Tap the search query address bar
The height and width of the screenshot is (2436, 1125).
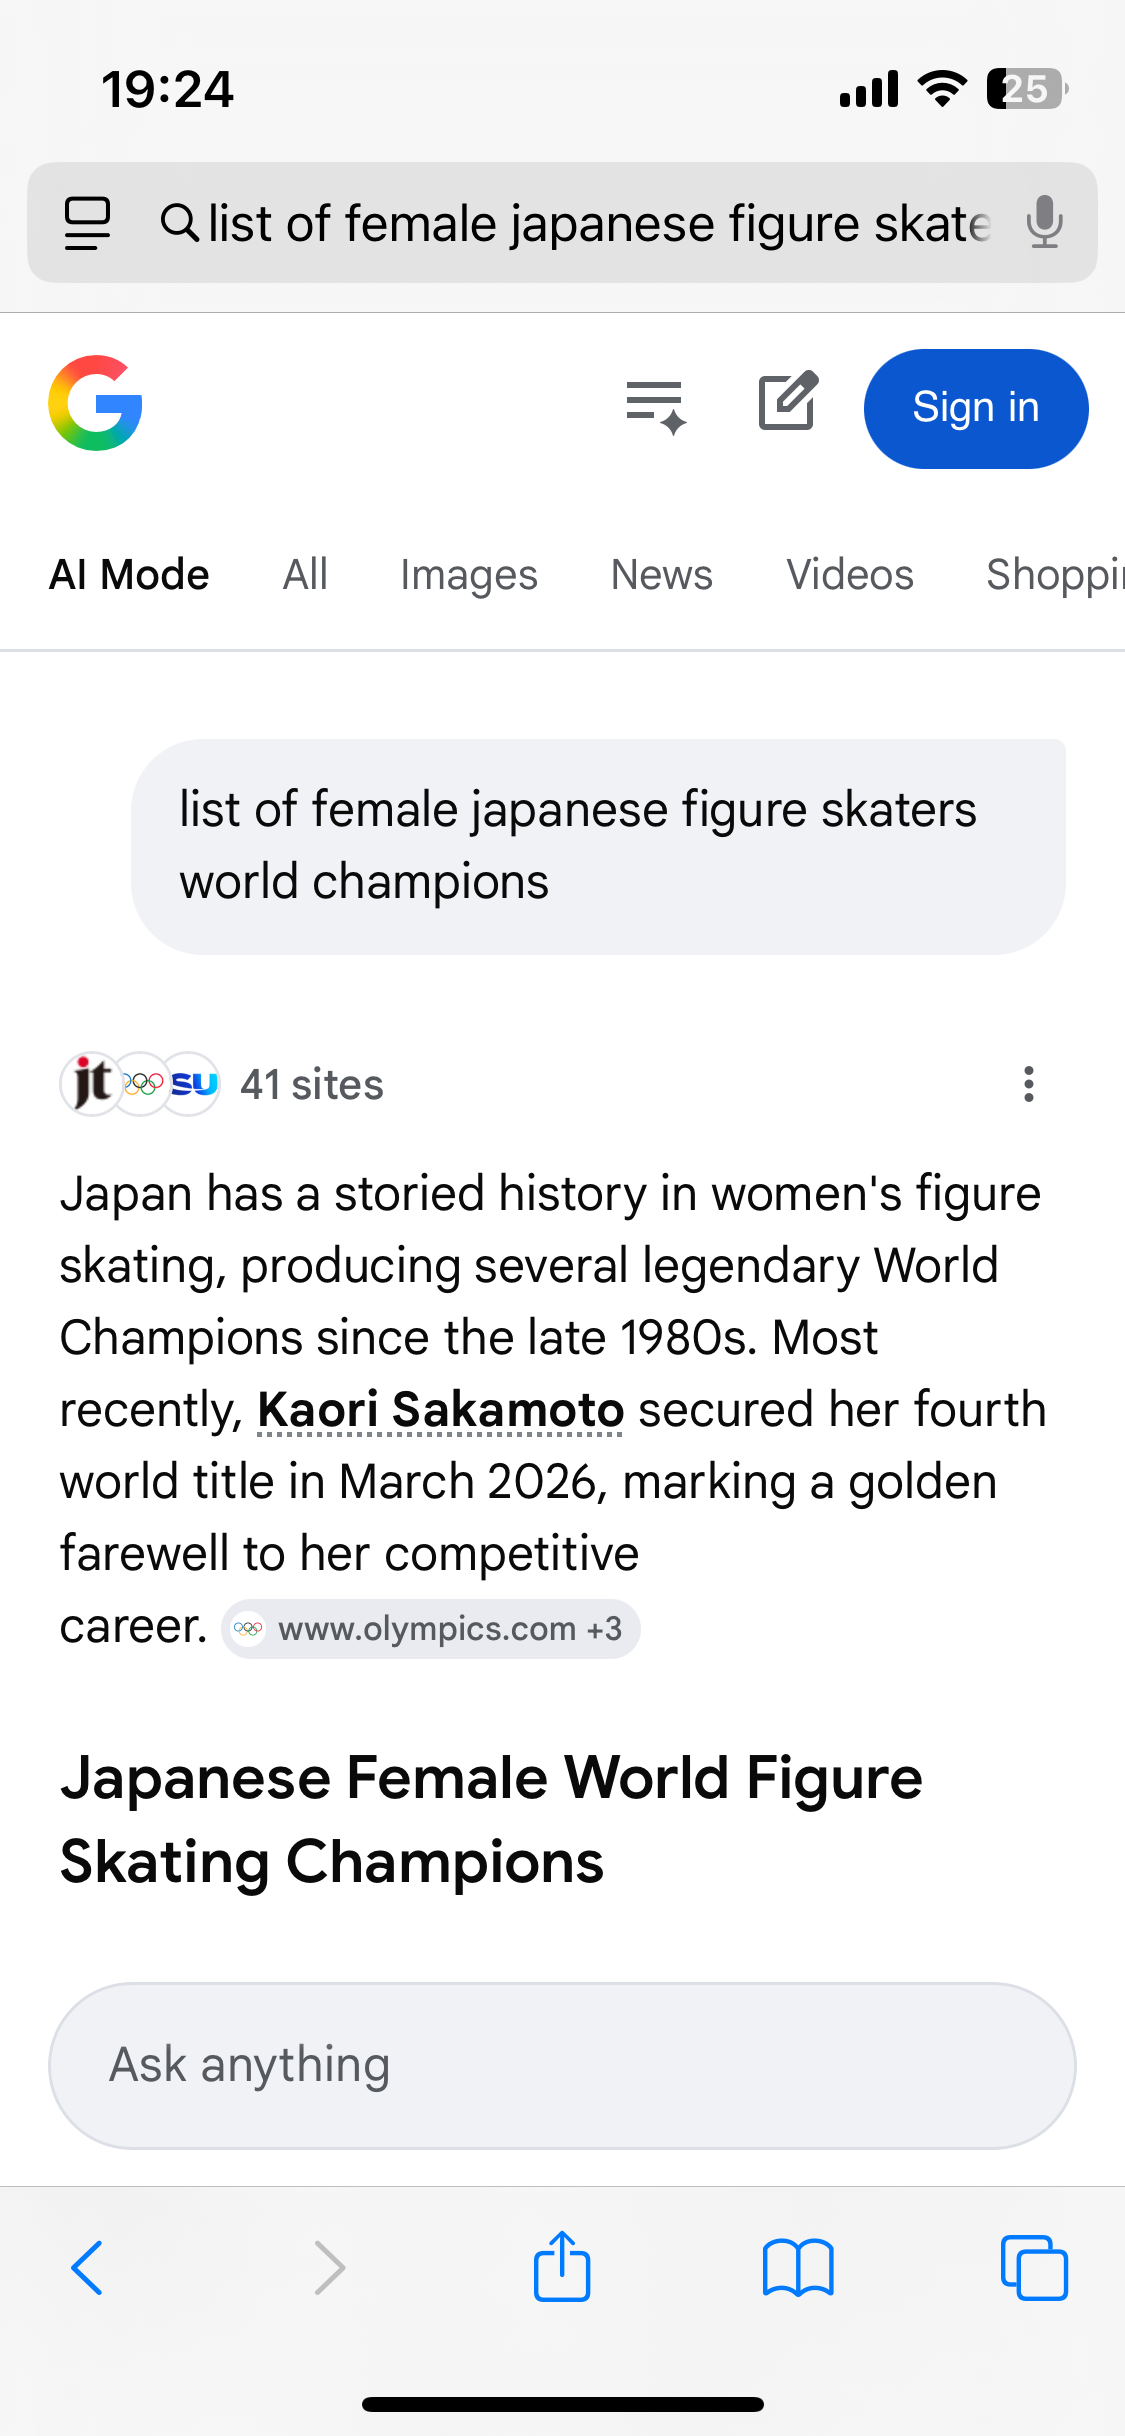coord(590,222)
